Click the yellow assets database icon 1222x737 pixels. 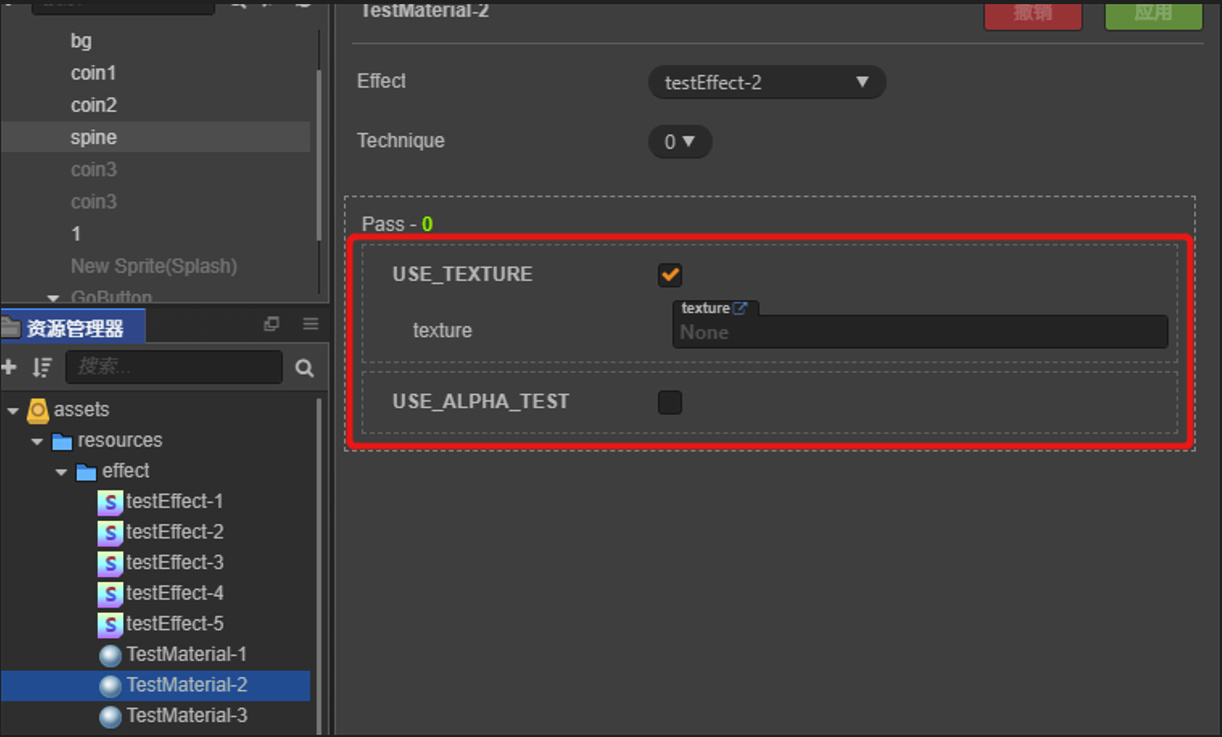click(x=38, y=410)
